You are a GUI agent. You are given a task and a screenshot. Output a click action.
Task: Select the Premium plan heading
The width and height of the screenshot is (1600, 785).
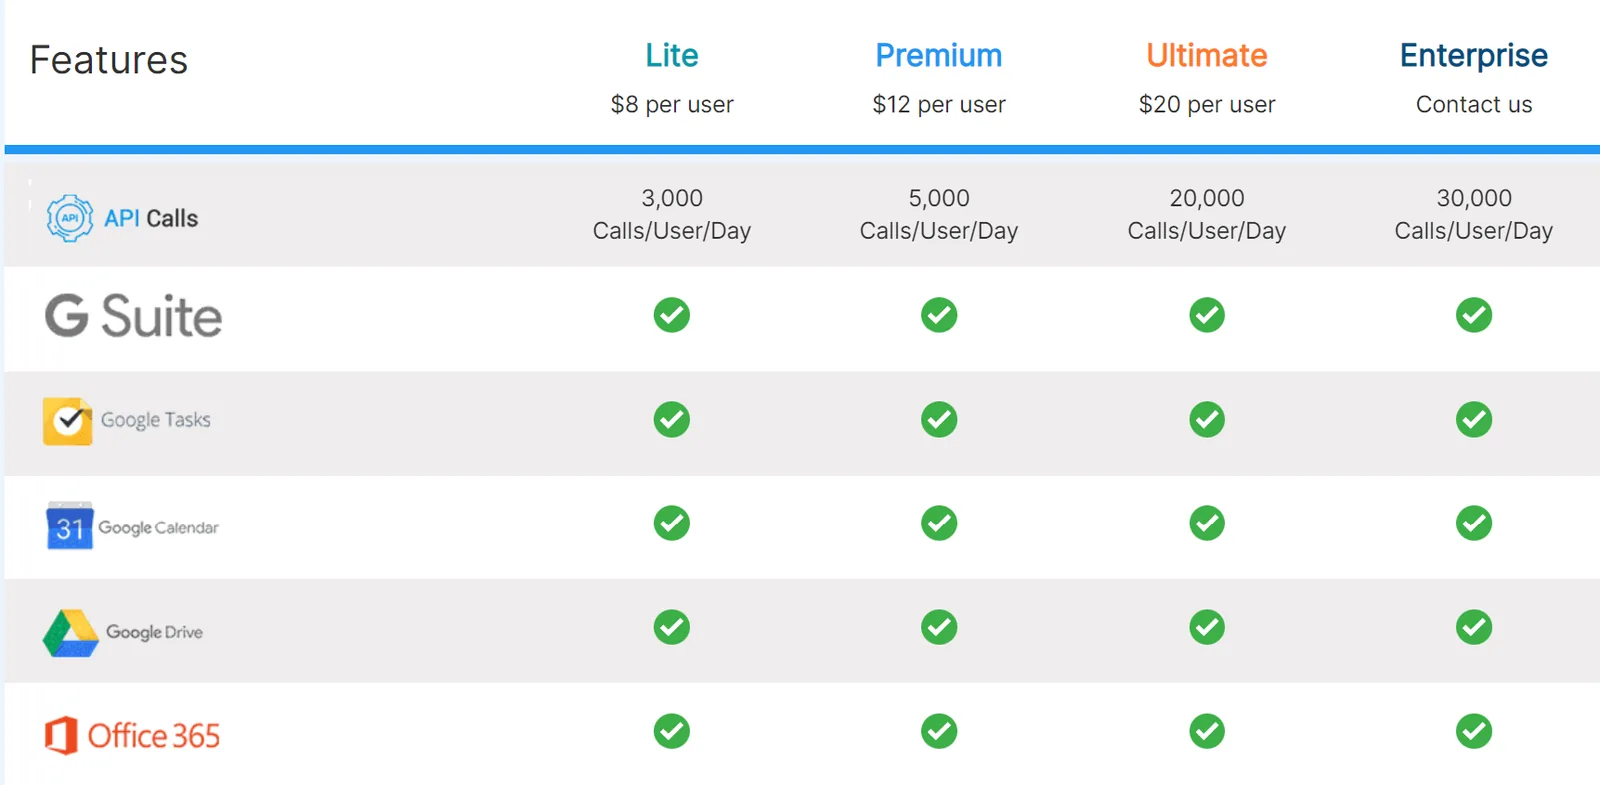pyautogui.click(x=939, y=56)
